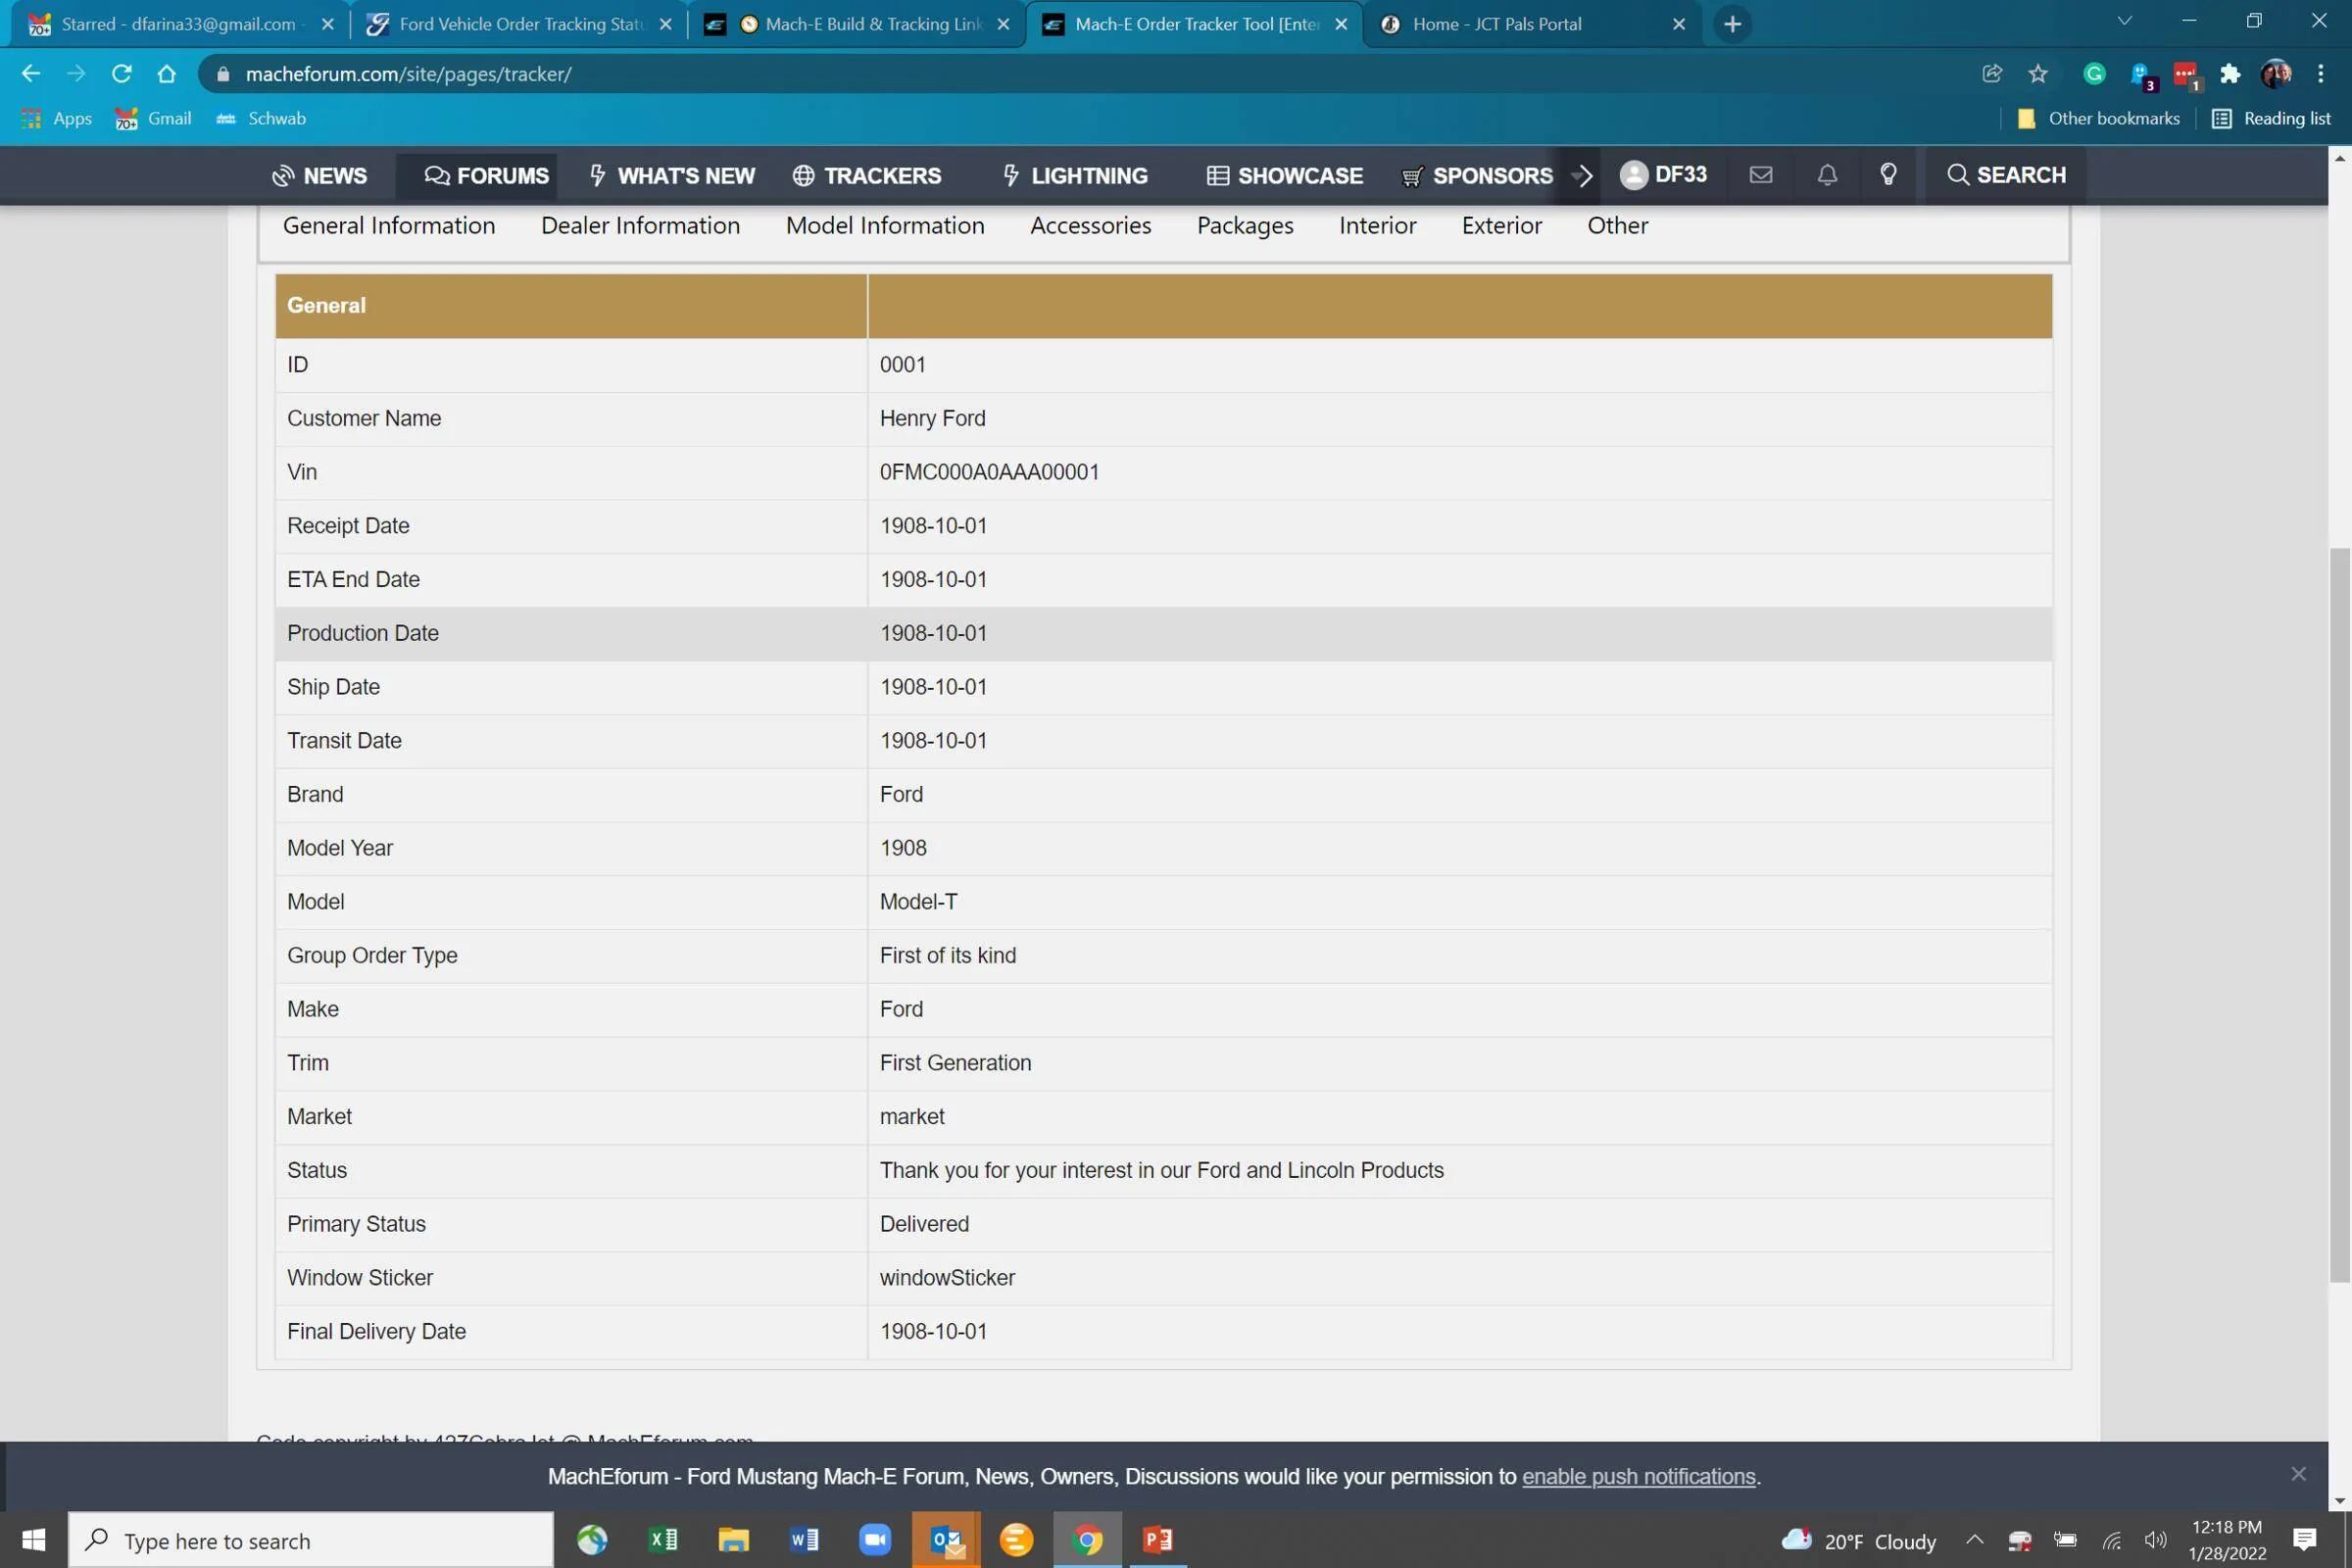Open the Sponsors nav item
The height and width of the screenshot is (1568, 2352).
point(1477,176)
